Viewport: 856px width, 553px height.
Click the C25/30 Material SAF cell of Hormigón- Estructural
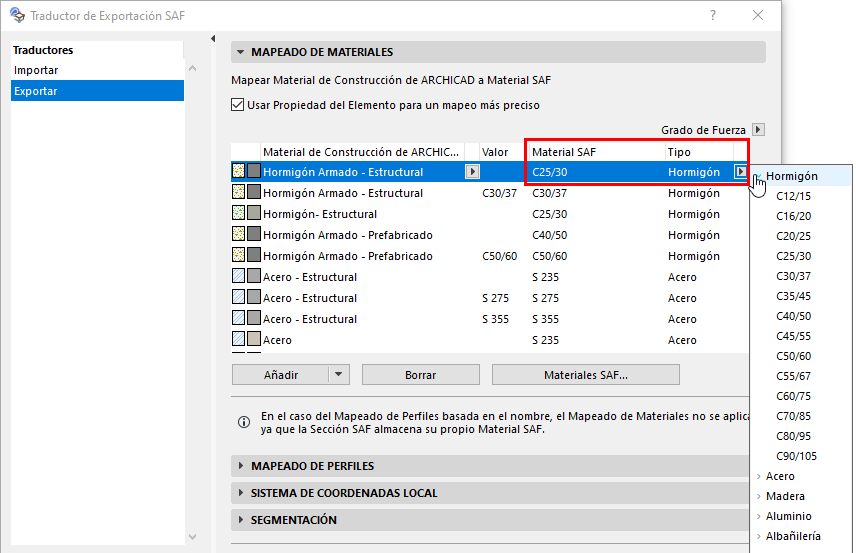pos(550,214)
